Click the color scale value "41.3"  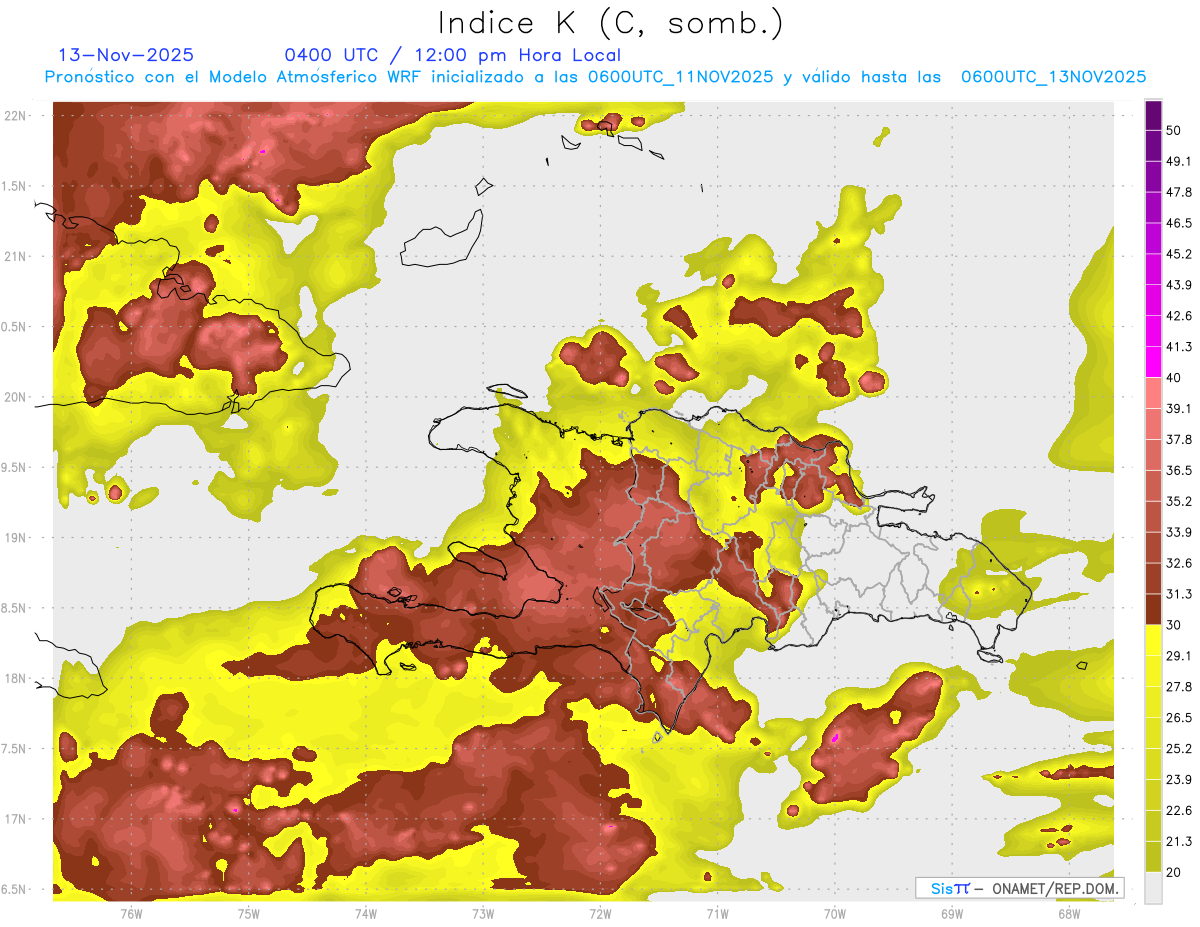click(1180, 347)
